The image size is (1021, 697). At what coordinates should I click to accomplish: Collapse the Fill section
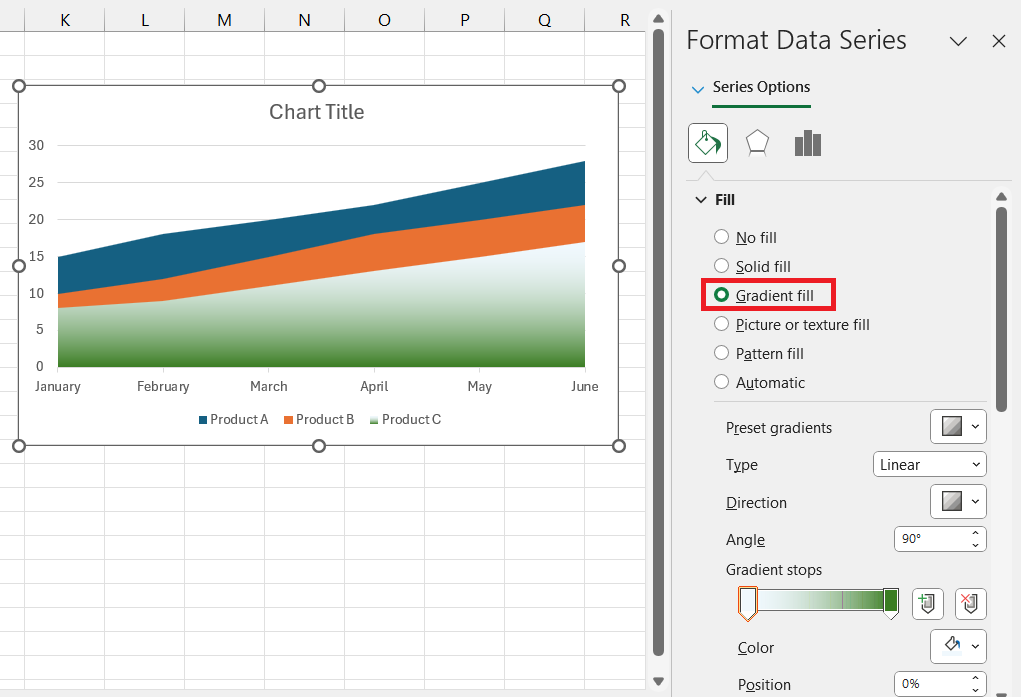point(701,200)
